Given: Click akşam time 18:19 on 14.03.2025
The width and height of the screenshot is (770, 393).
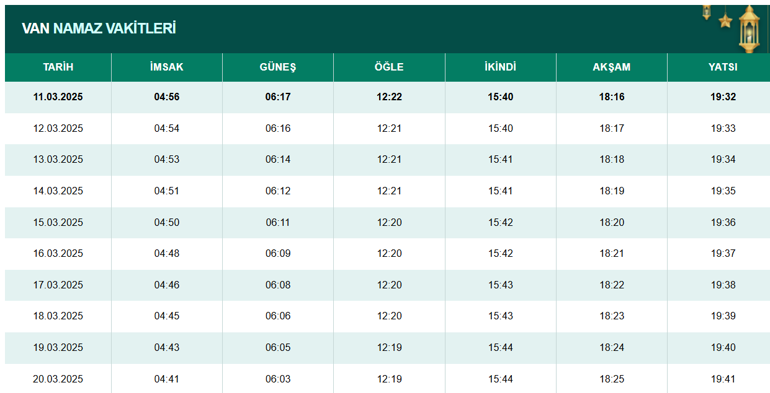Looking at the screenshot, I should coord(611,191).
